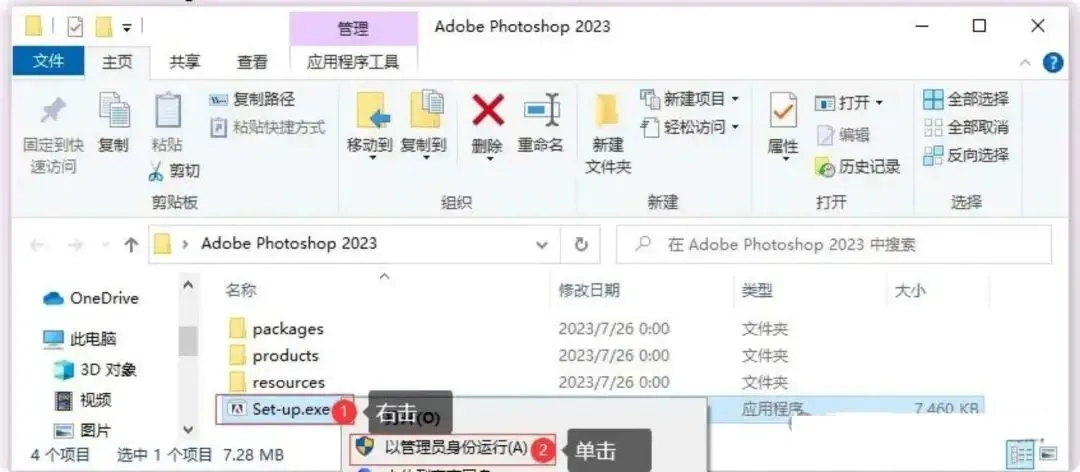Click the blue help question mark icon

[x=1053, y=63]
